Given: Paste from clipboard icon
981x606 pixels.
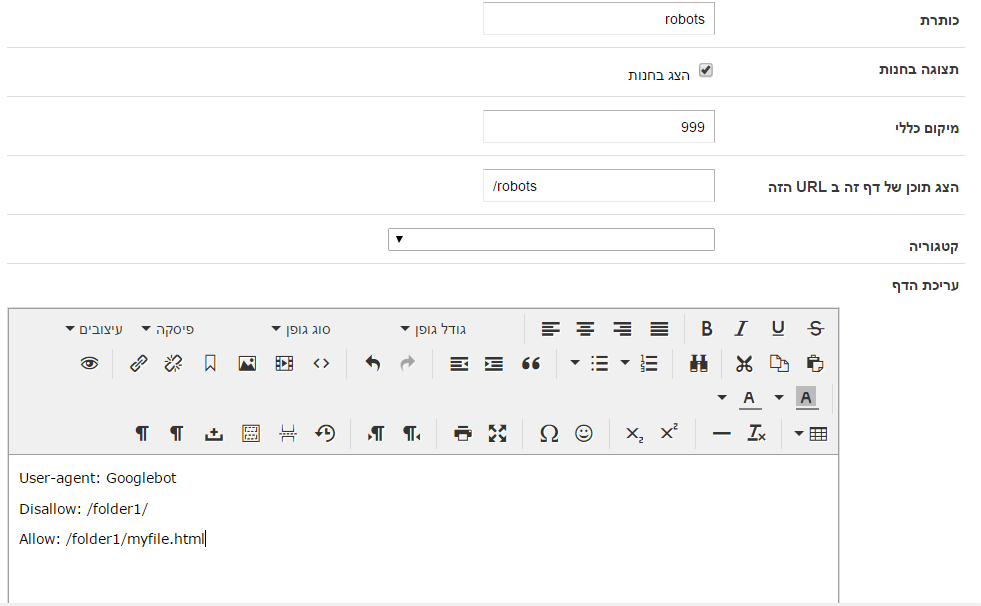Looking at the screenshot, I should [x=815, y=364].
